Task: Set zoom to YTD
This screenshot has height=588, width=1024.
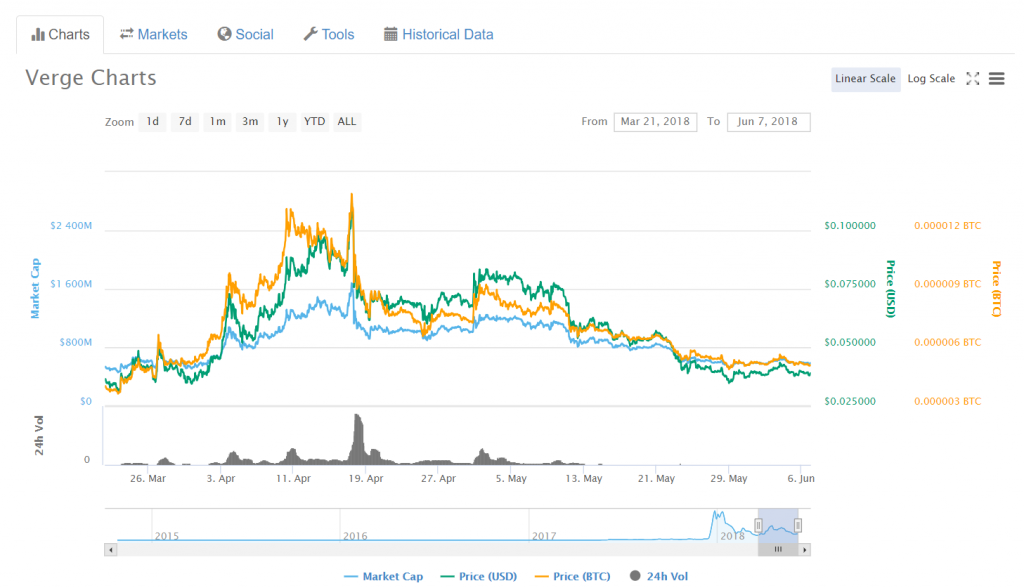Action: click(x=314, y=122)
